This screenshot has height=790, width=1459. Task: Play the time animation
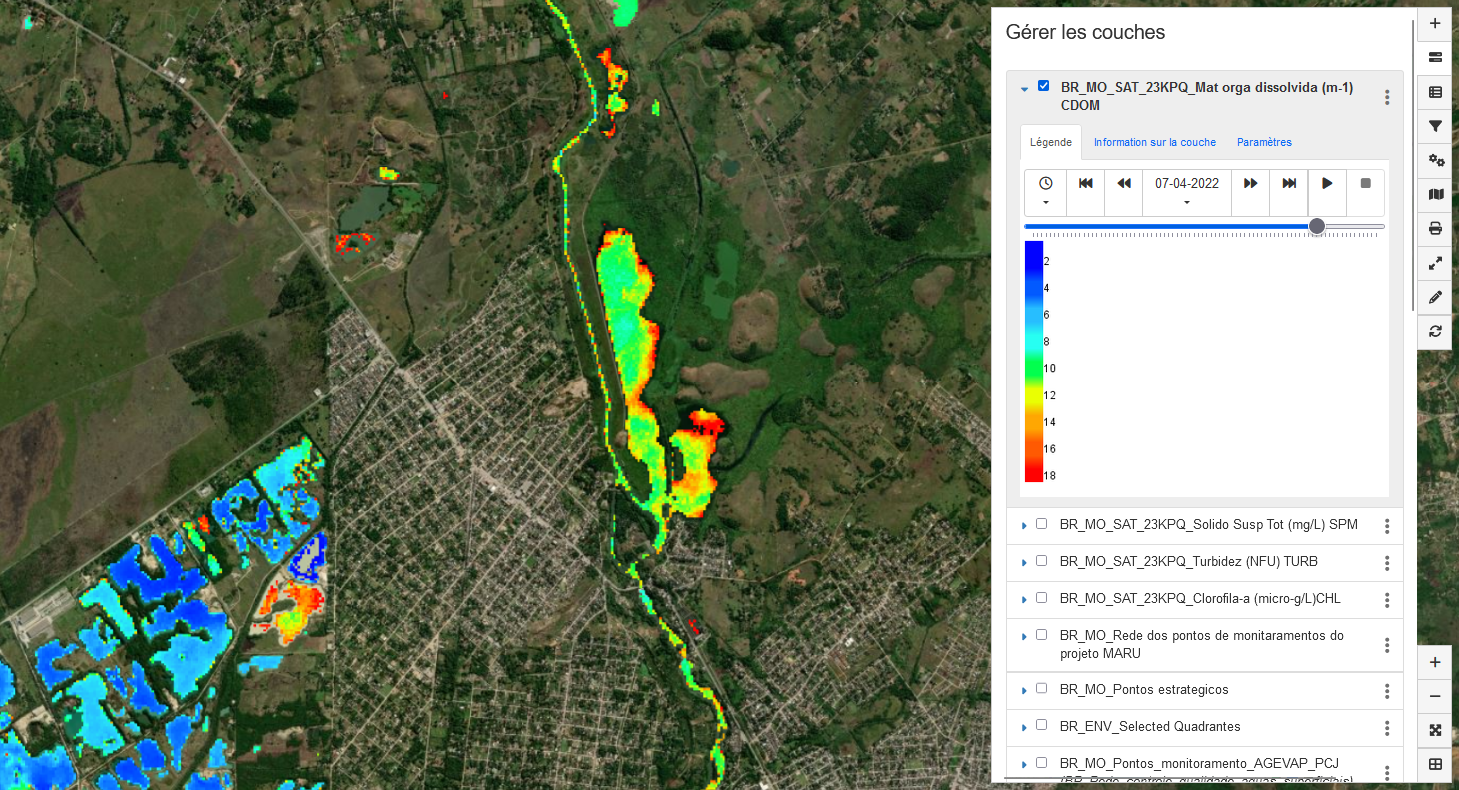click(x=1327, y=184)
